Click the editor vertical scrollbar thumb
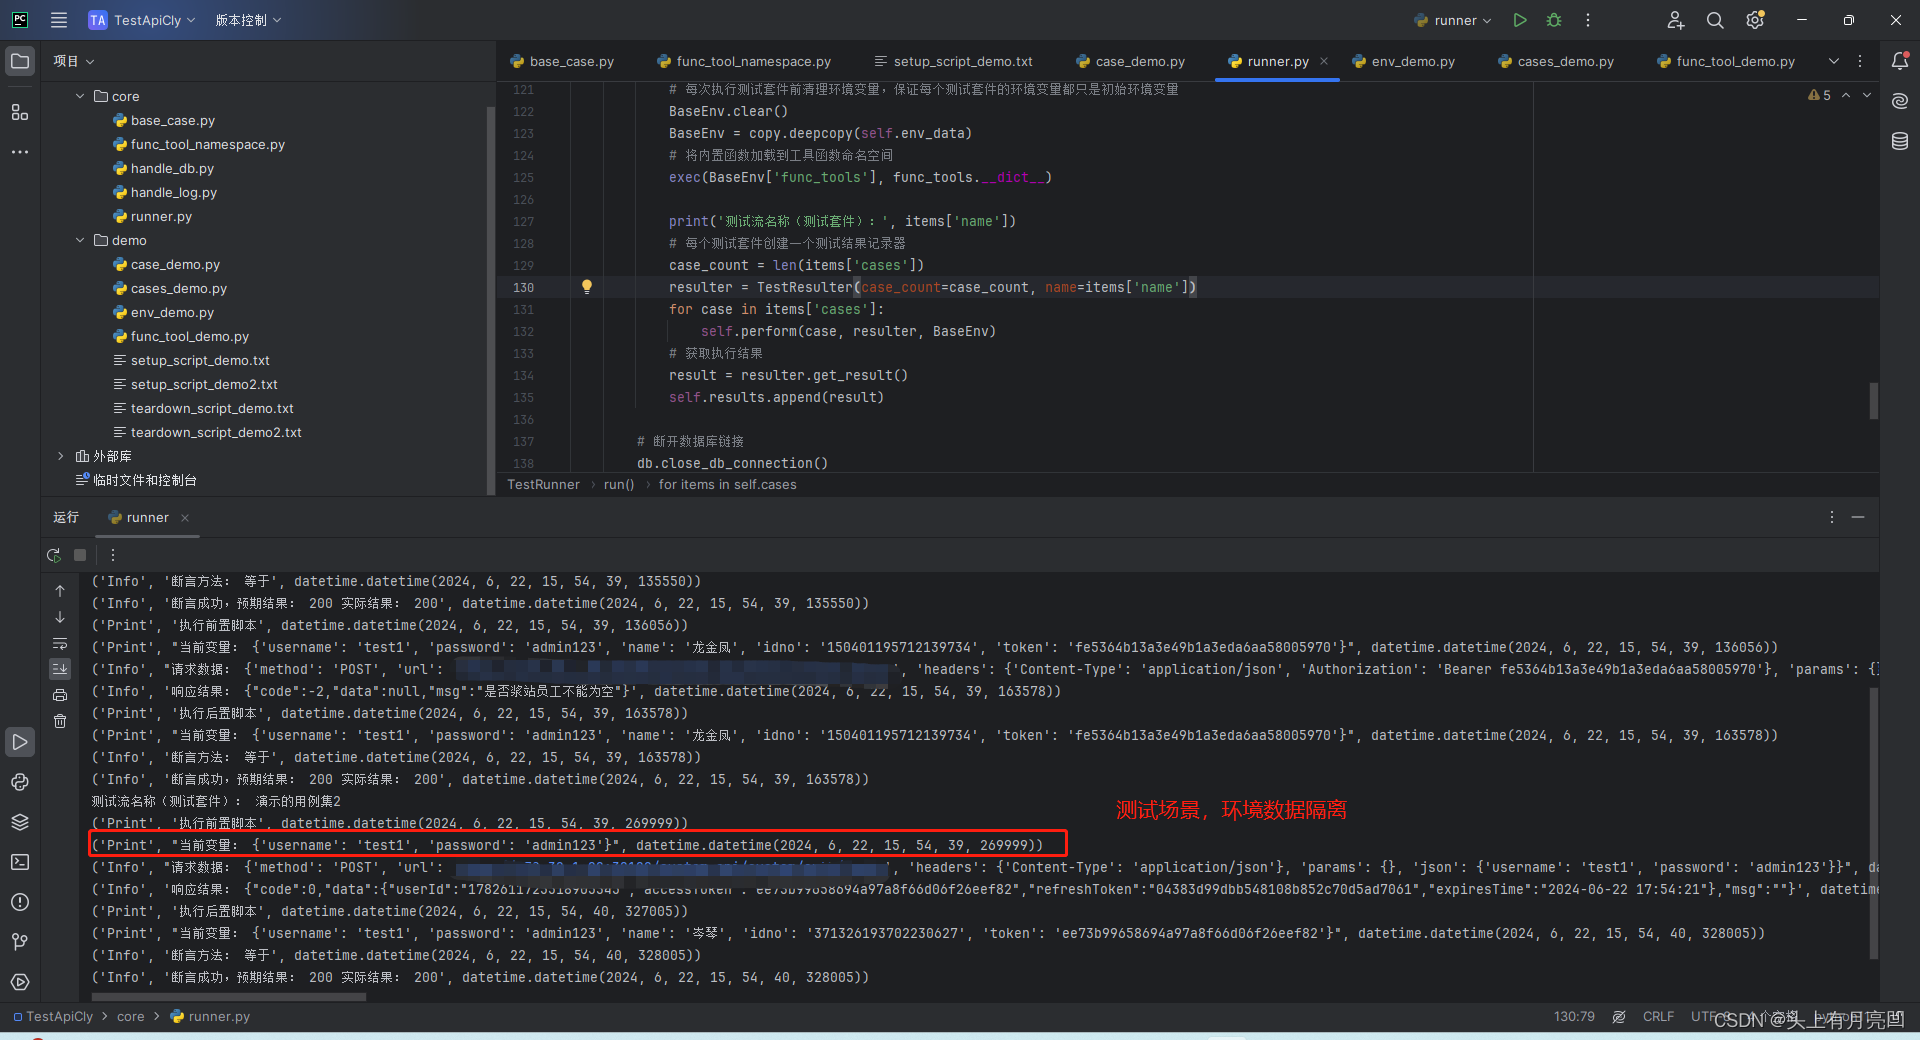 (1873, 401)
